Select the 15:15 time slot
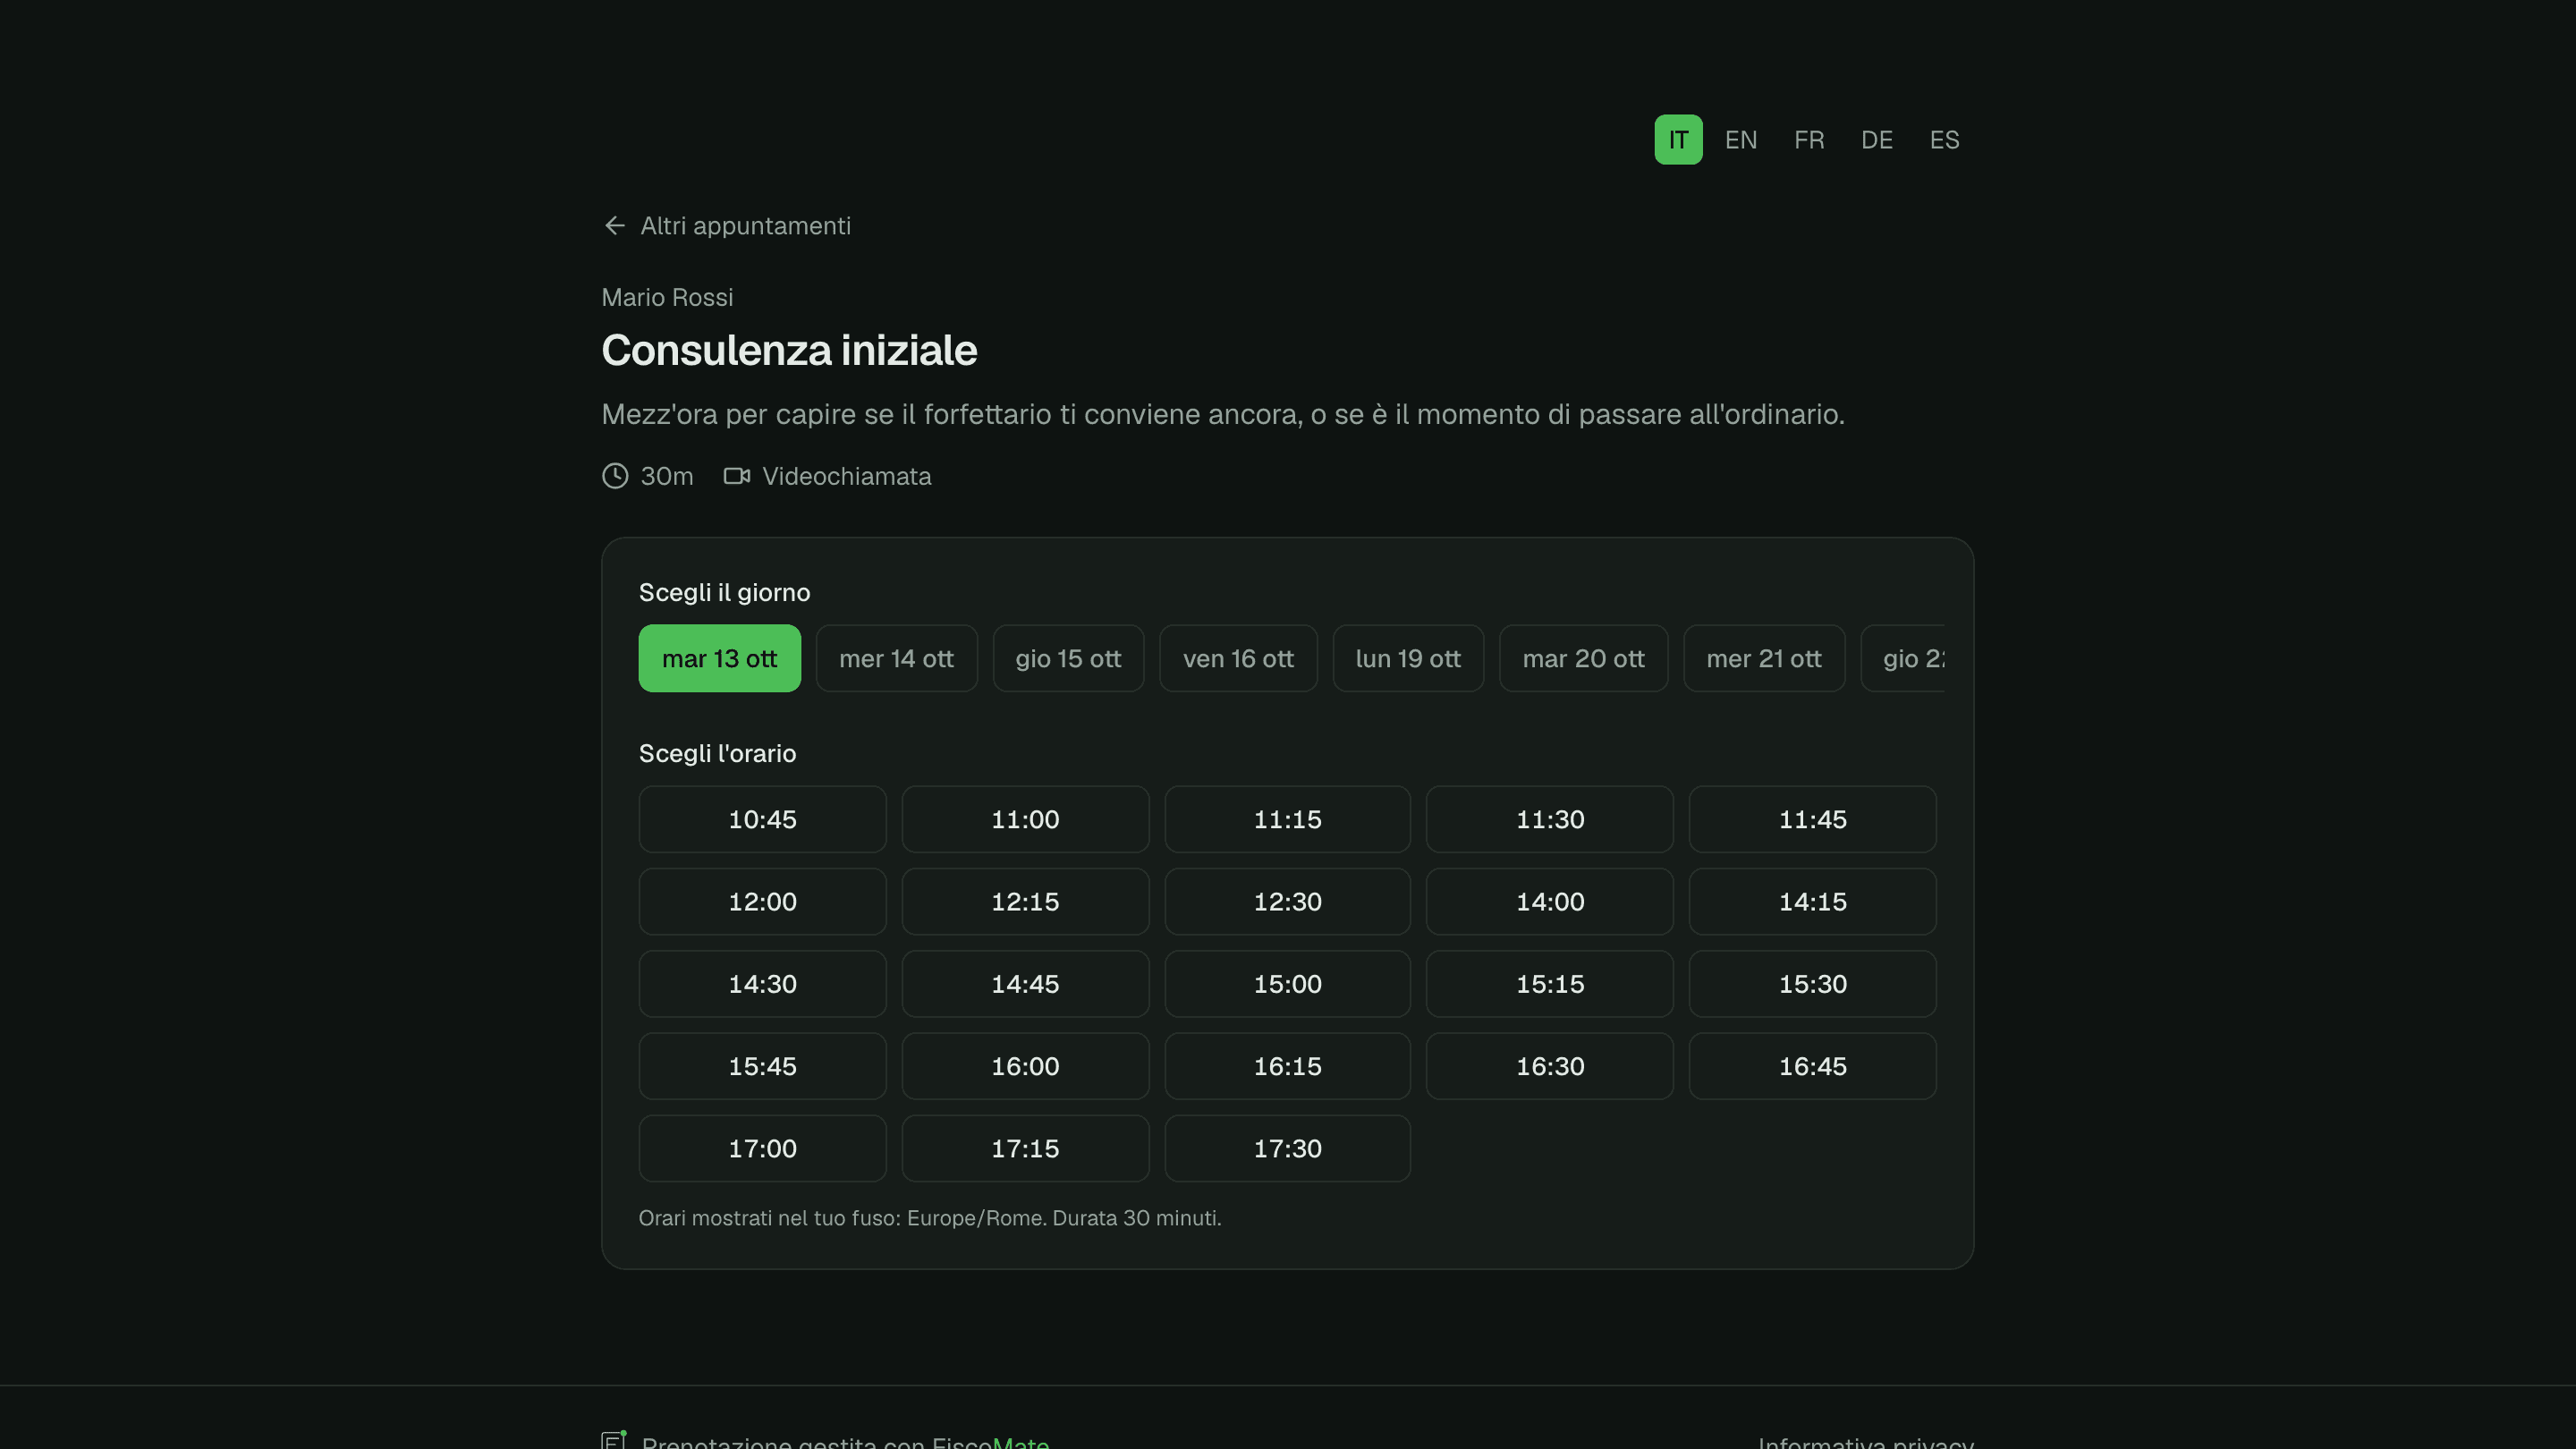2576x1449 pixels. coord(1550,984)
